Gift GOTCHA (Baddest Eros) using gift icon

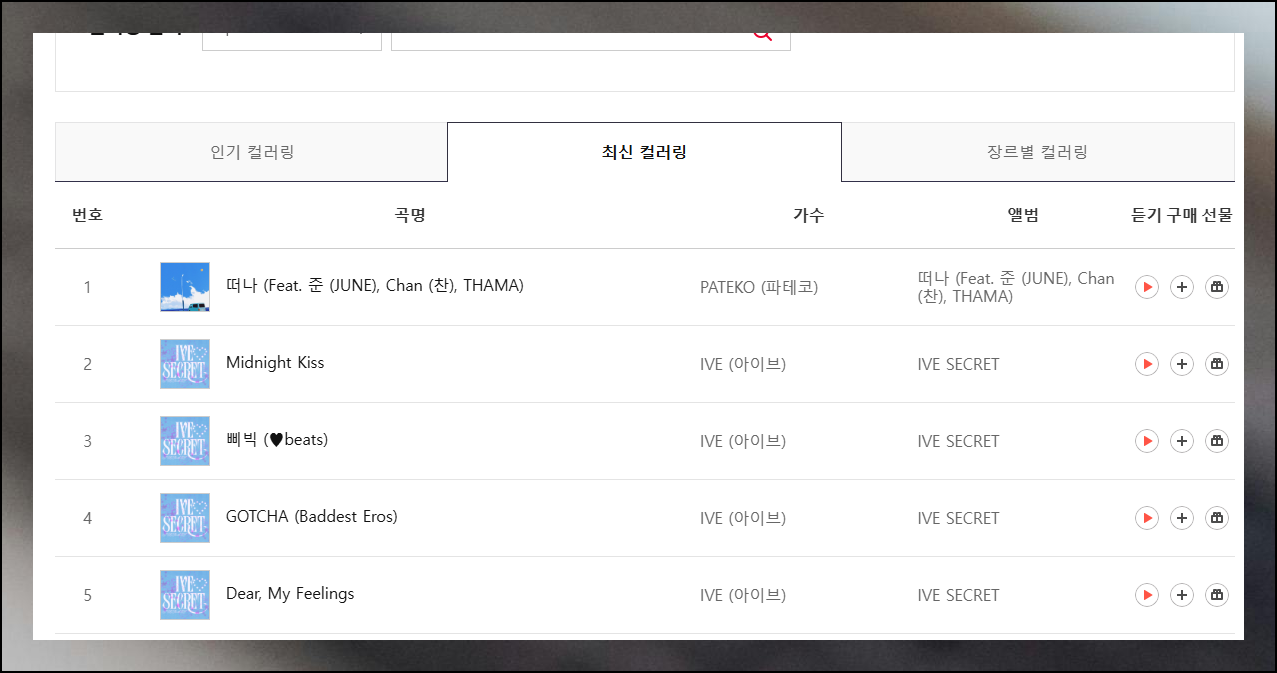pos(1217,518)
